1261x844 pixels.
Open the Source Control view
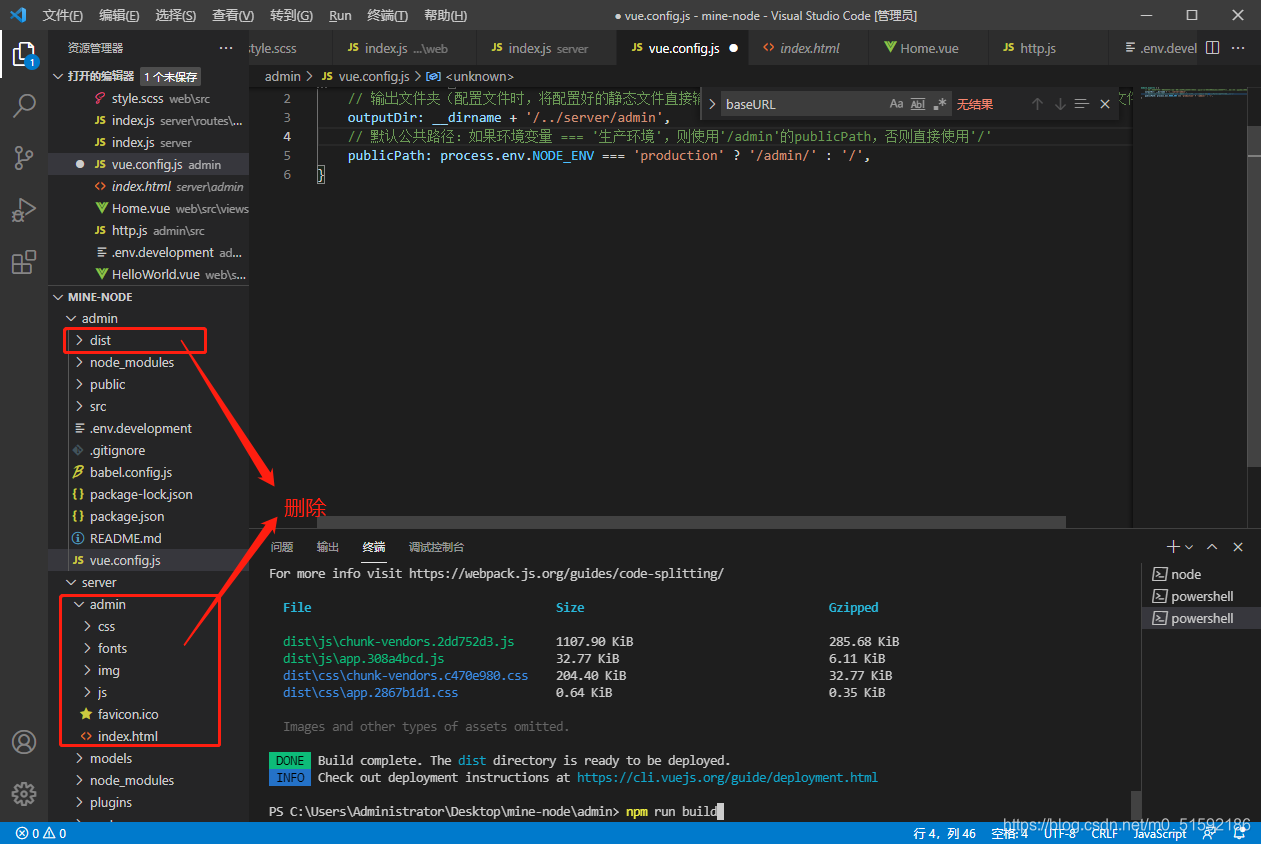pos(24,157)
